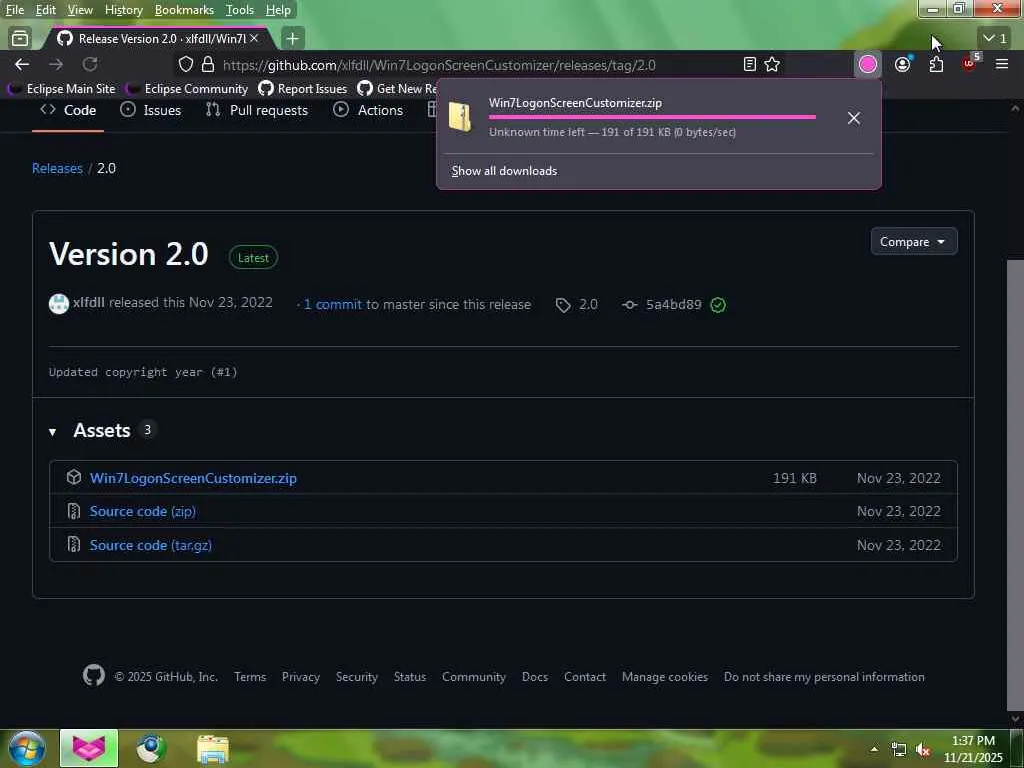The width and height of the screenshot is (1024, 768).
Task: Open the hamburger application menu
Action: coord(1002,64)
